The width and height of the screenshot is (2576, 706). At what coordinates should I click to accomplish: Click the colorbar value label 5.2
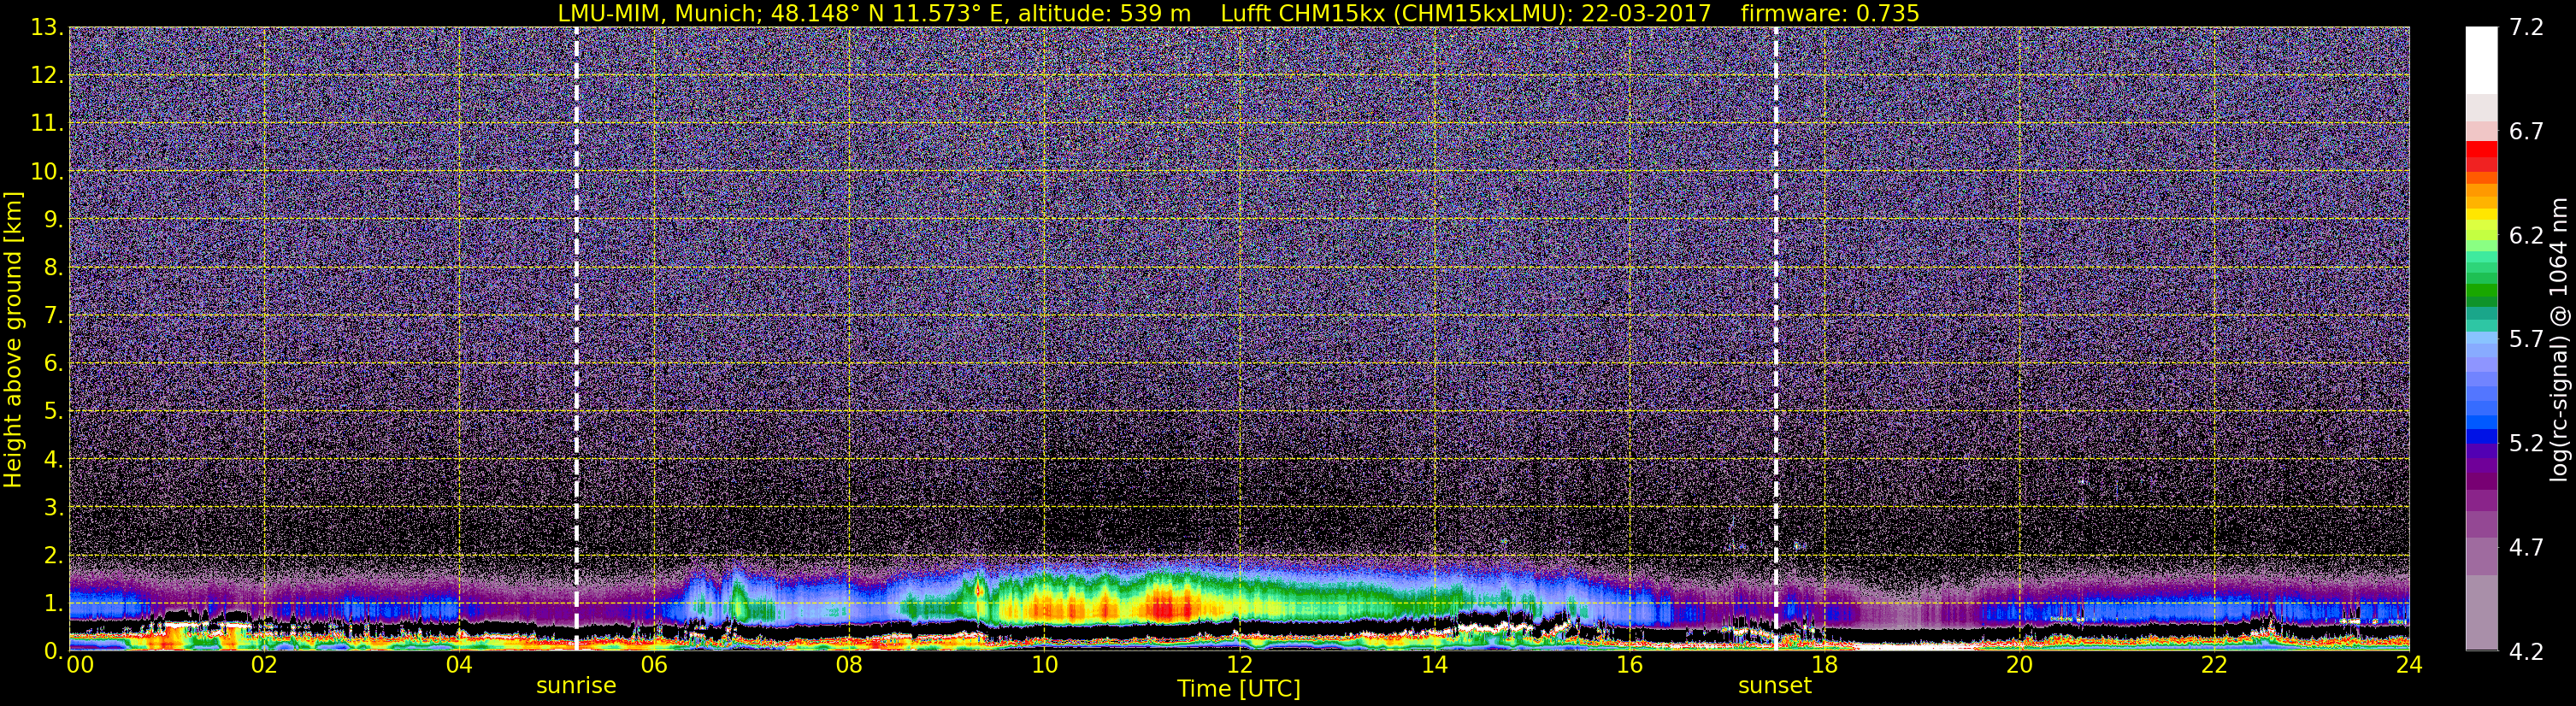(x=2526, y=443)
